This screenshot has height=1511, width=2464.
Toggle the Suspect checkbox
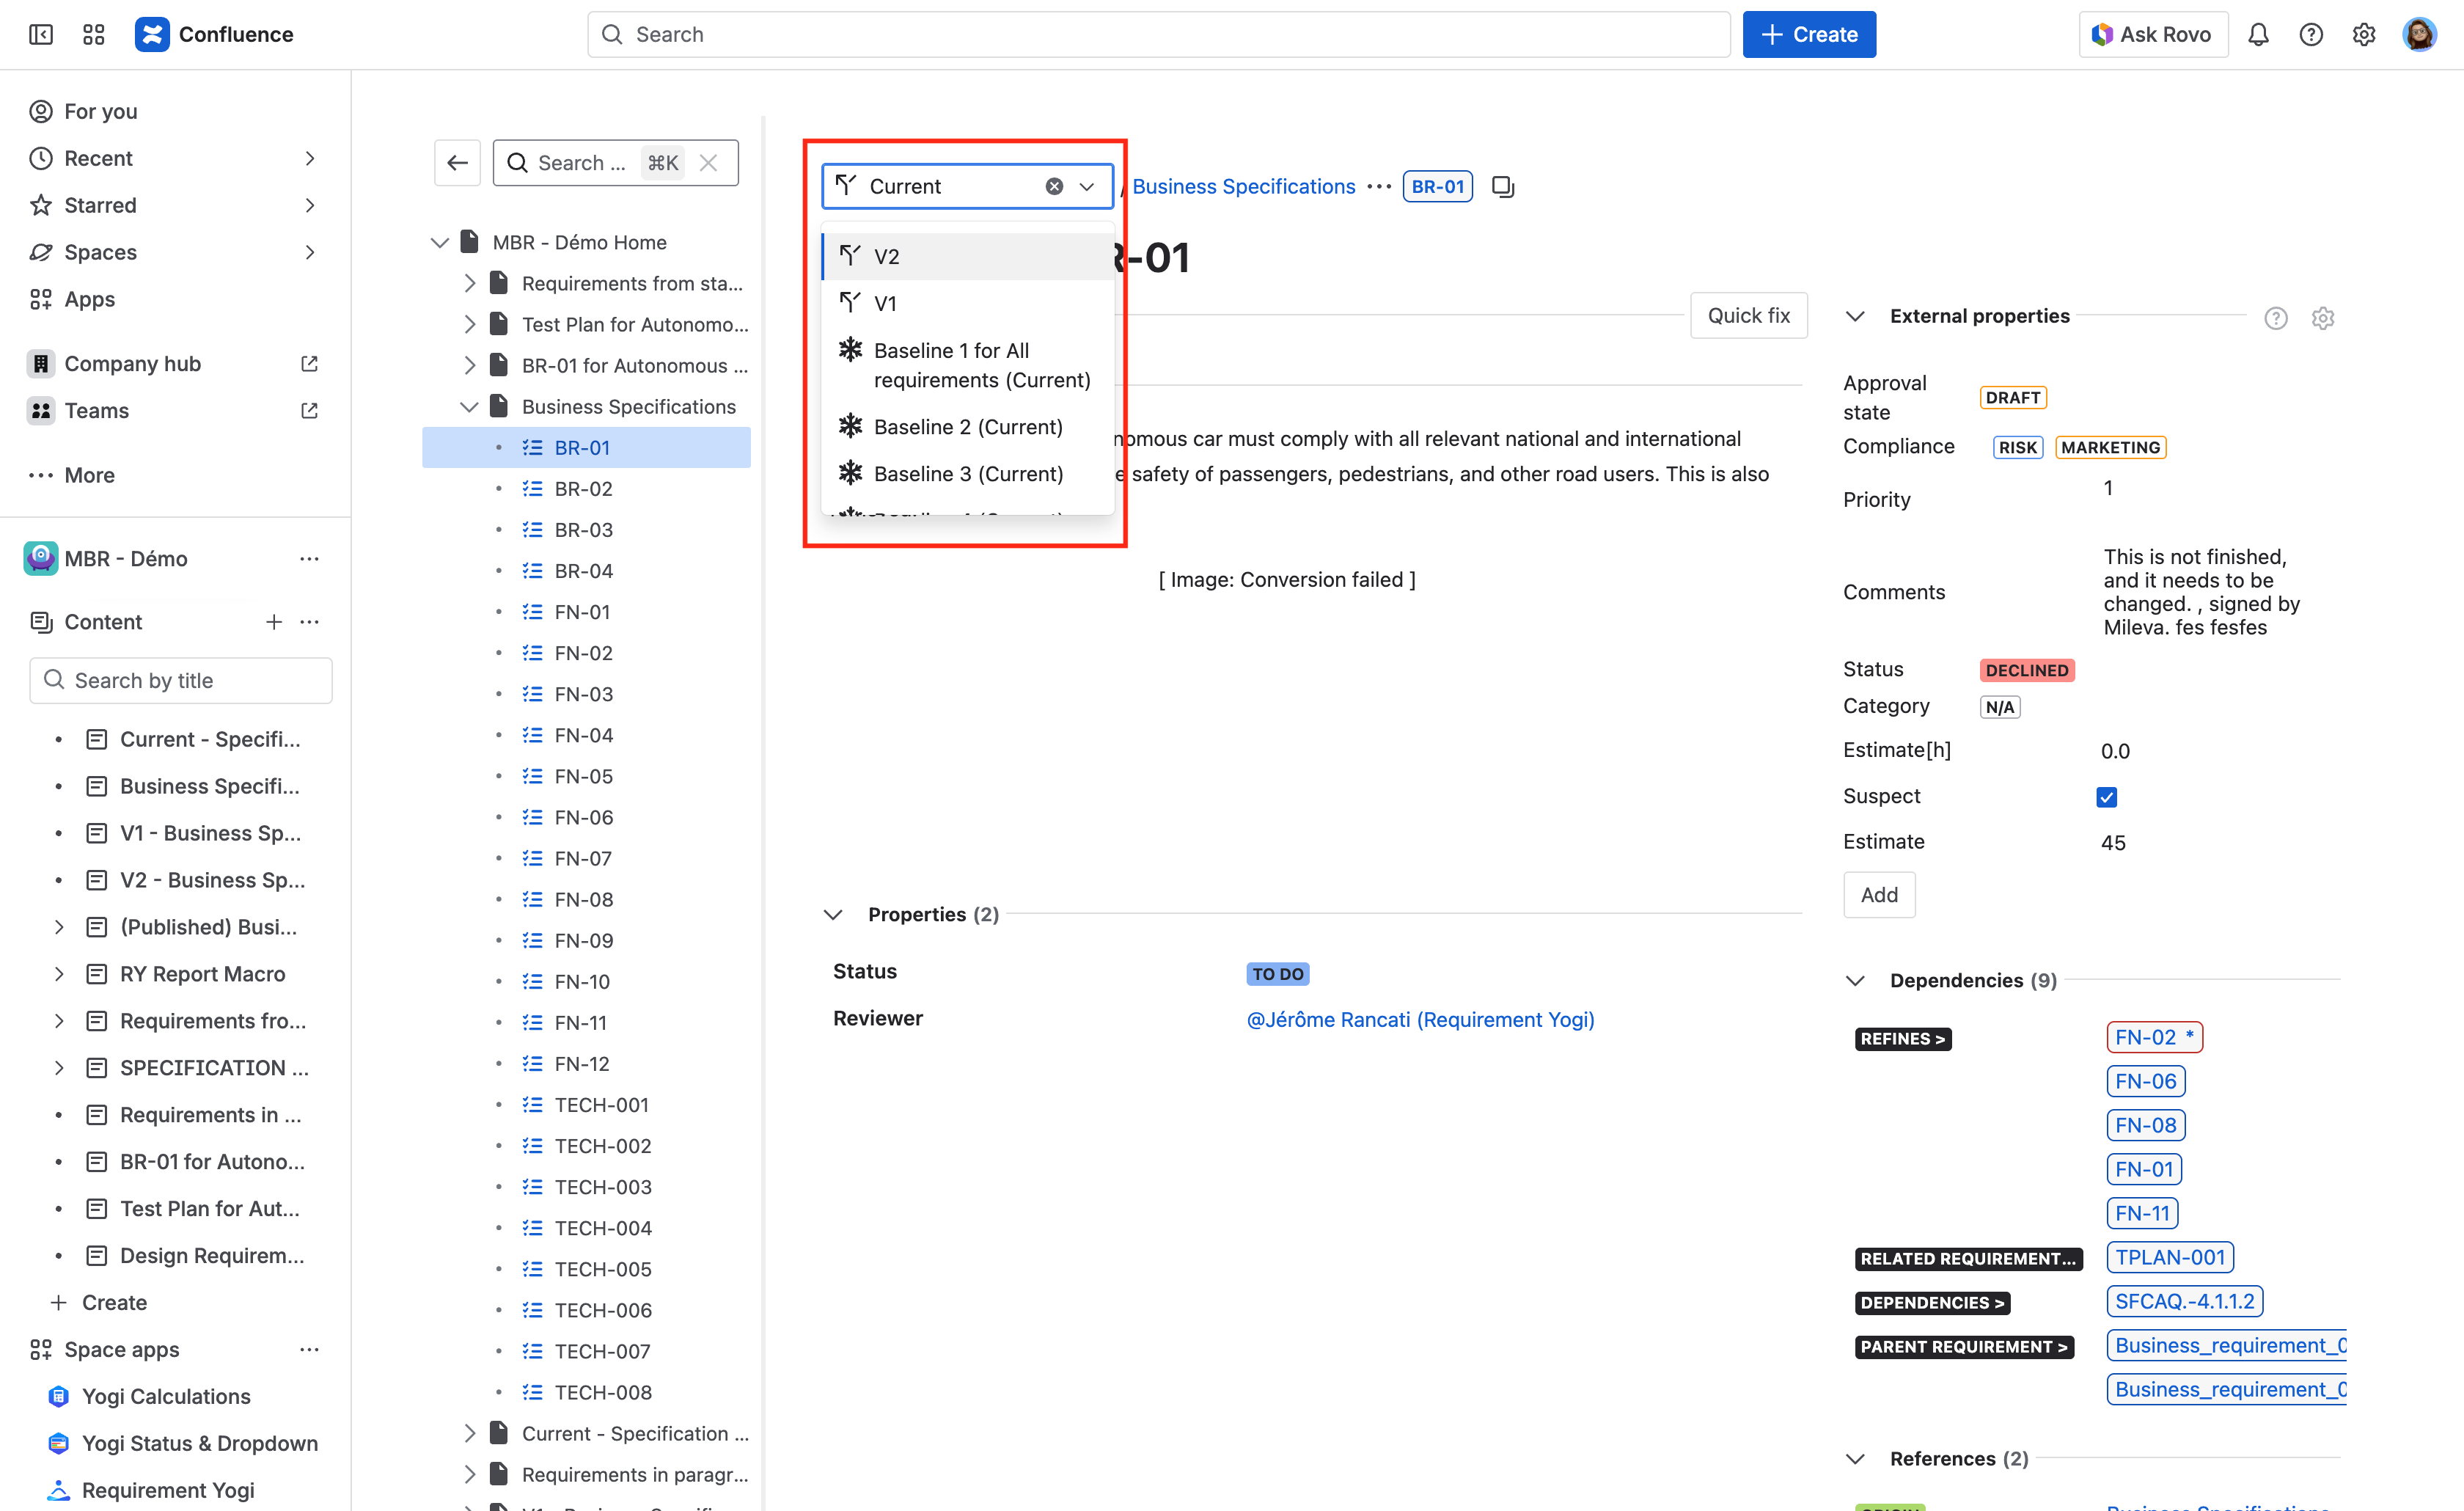point(2106,797)
